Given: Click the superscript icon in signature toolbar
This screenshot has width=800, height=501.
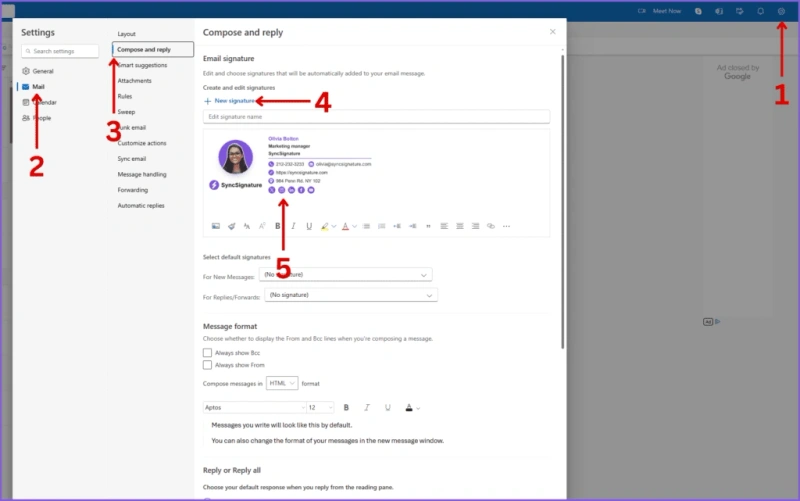Looking at the screenshot, I should (262, 226).
